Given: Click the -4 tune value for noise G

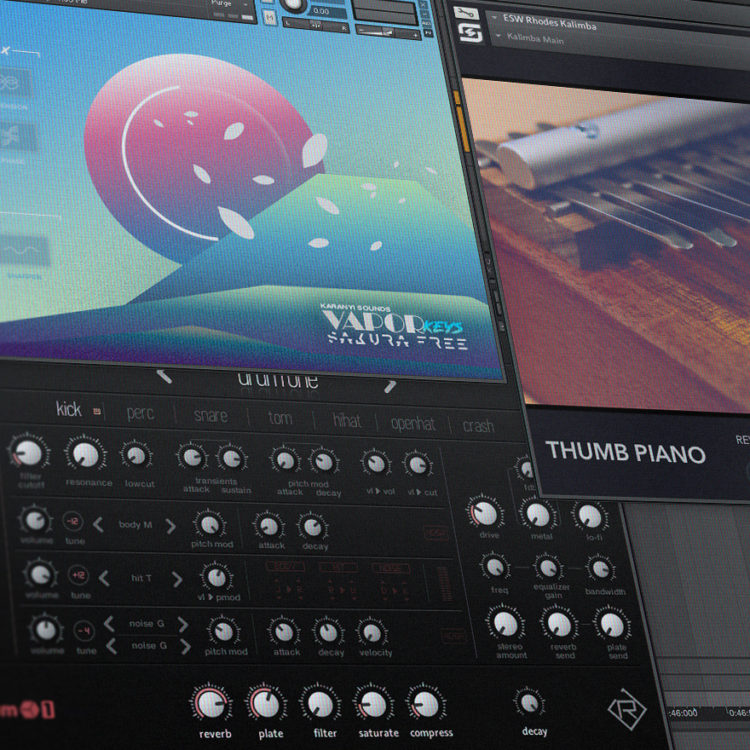Looking at the screenshot, I should pos(84,631).
